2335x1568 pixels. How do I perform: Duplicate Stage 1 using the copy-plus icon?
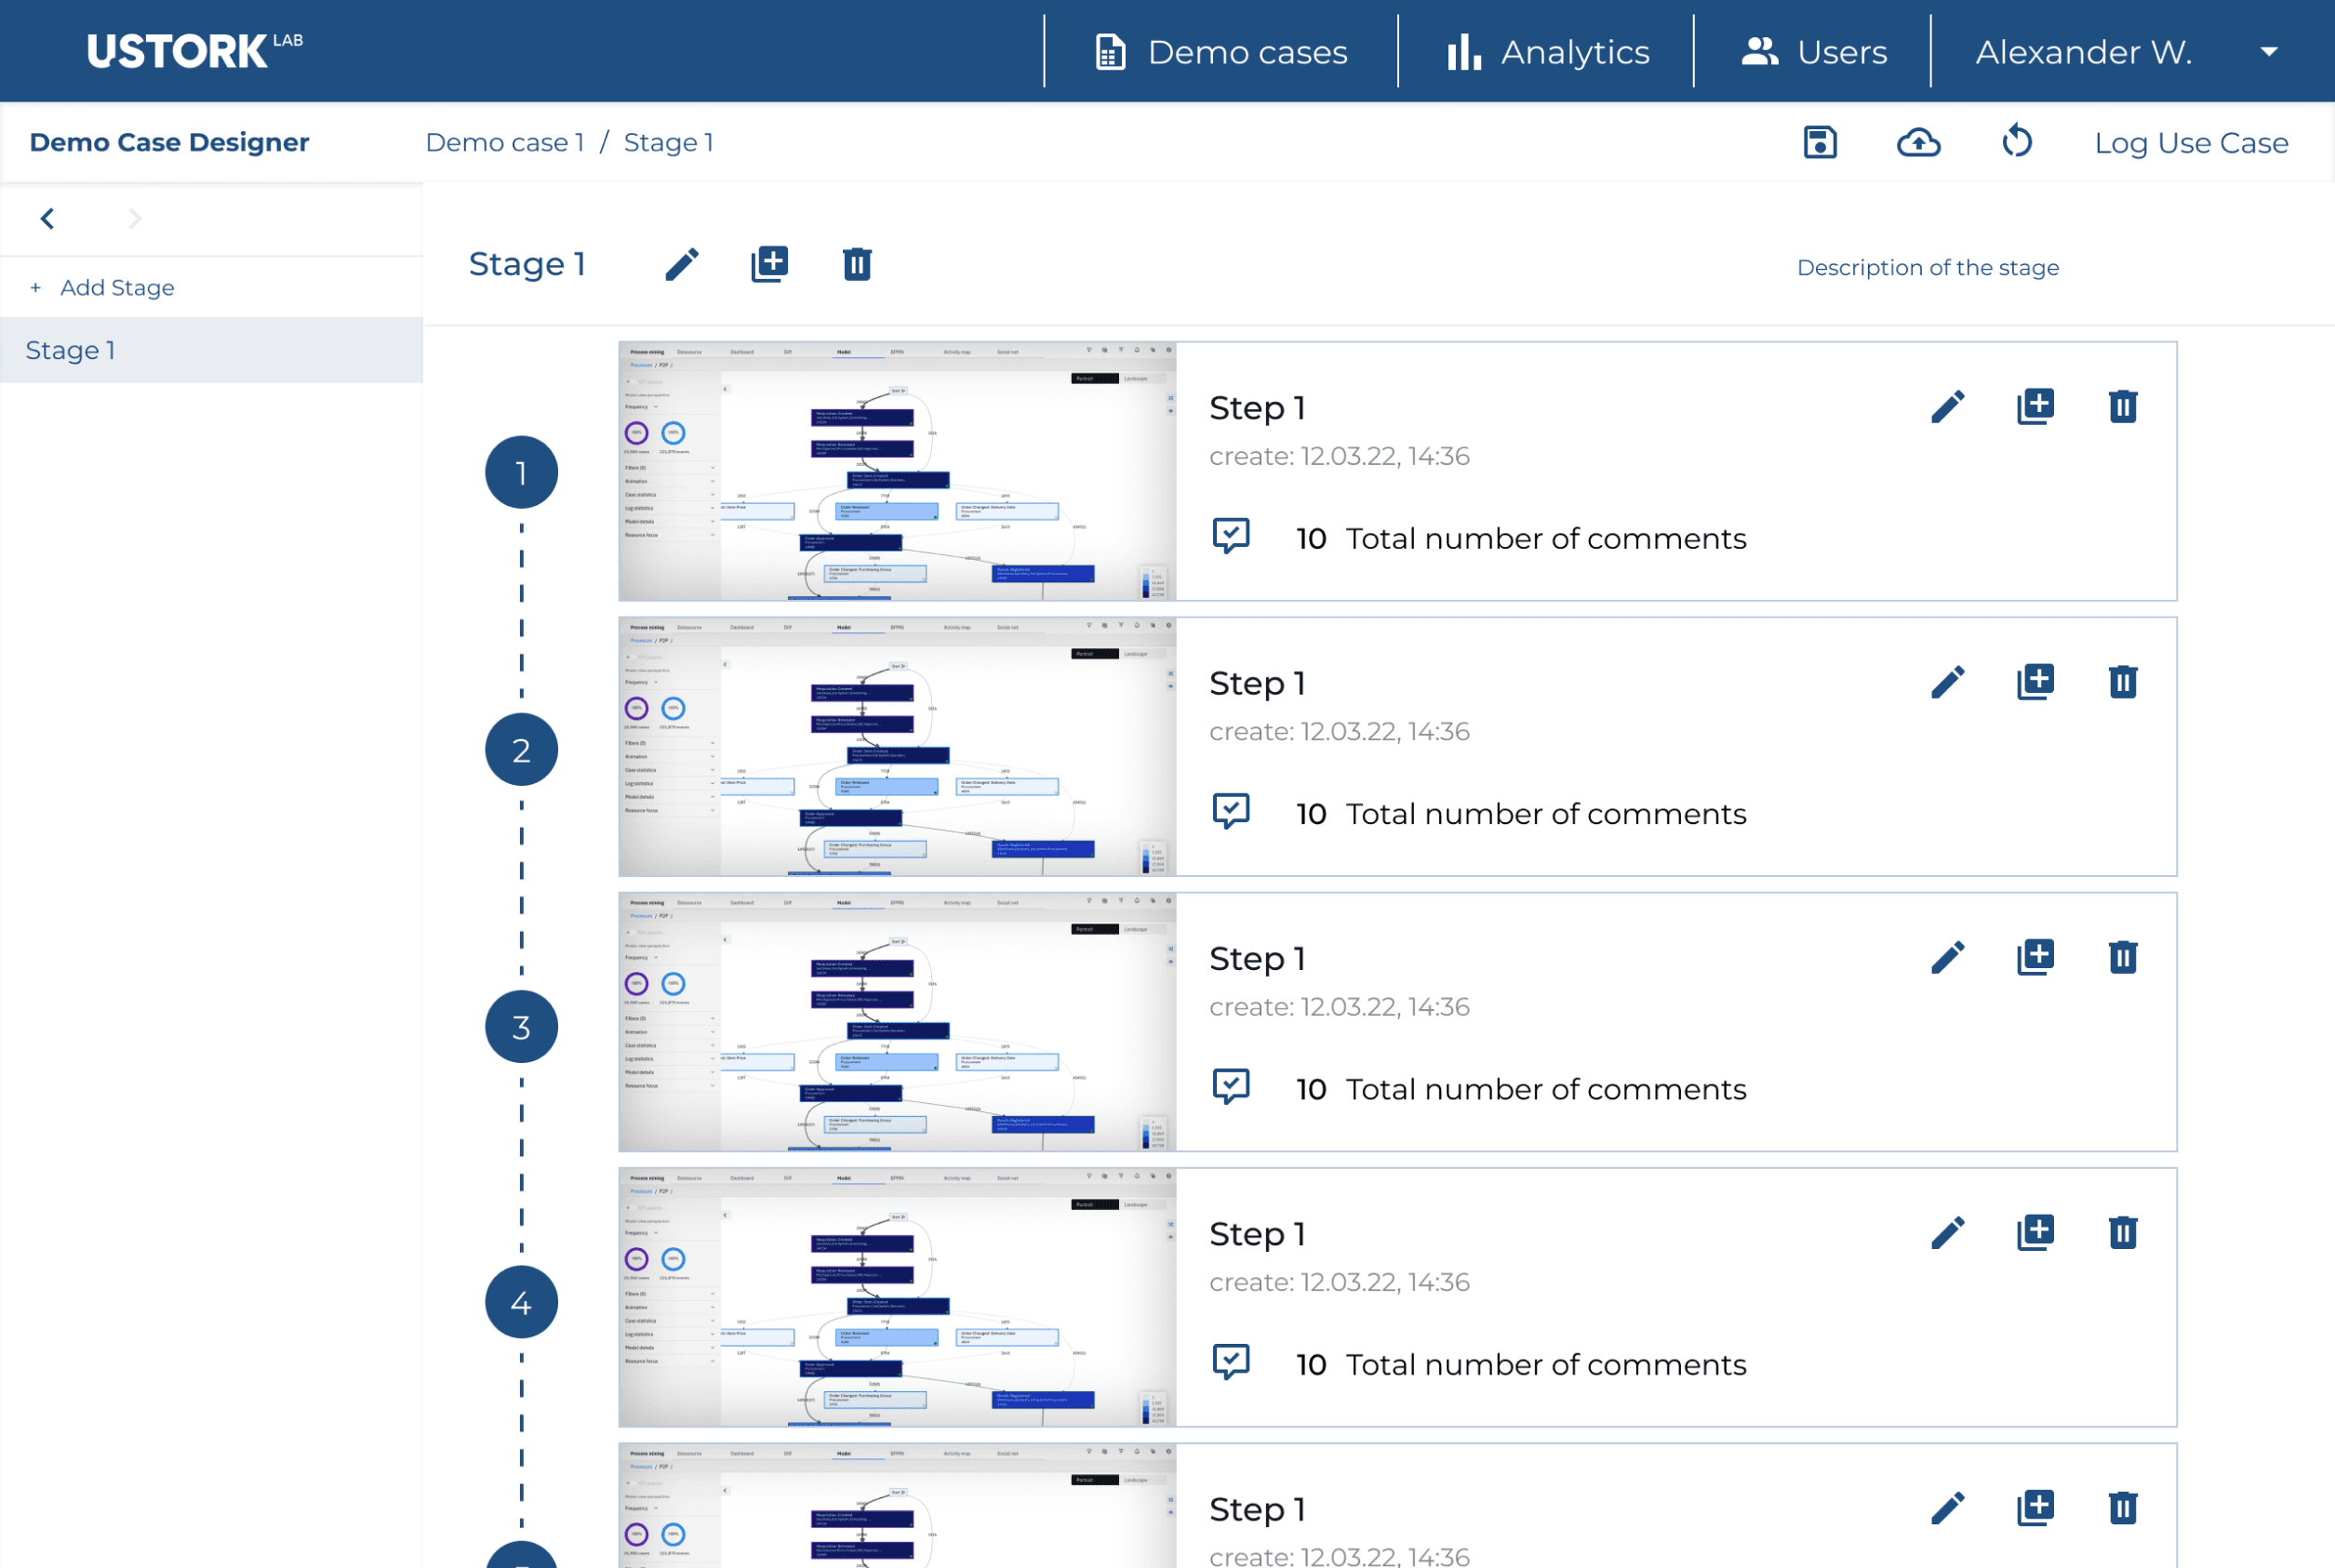click(769, 265)
